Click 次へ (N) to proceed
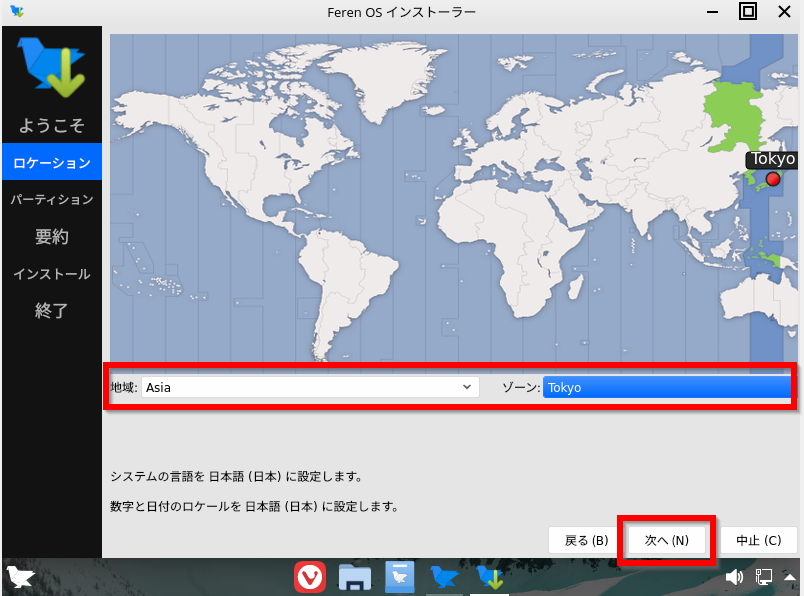The height and width of the screenshot is (596, 804). pyautogui.click(x=667, y=540)
